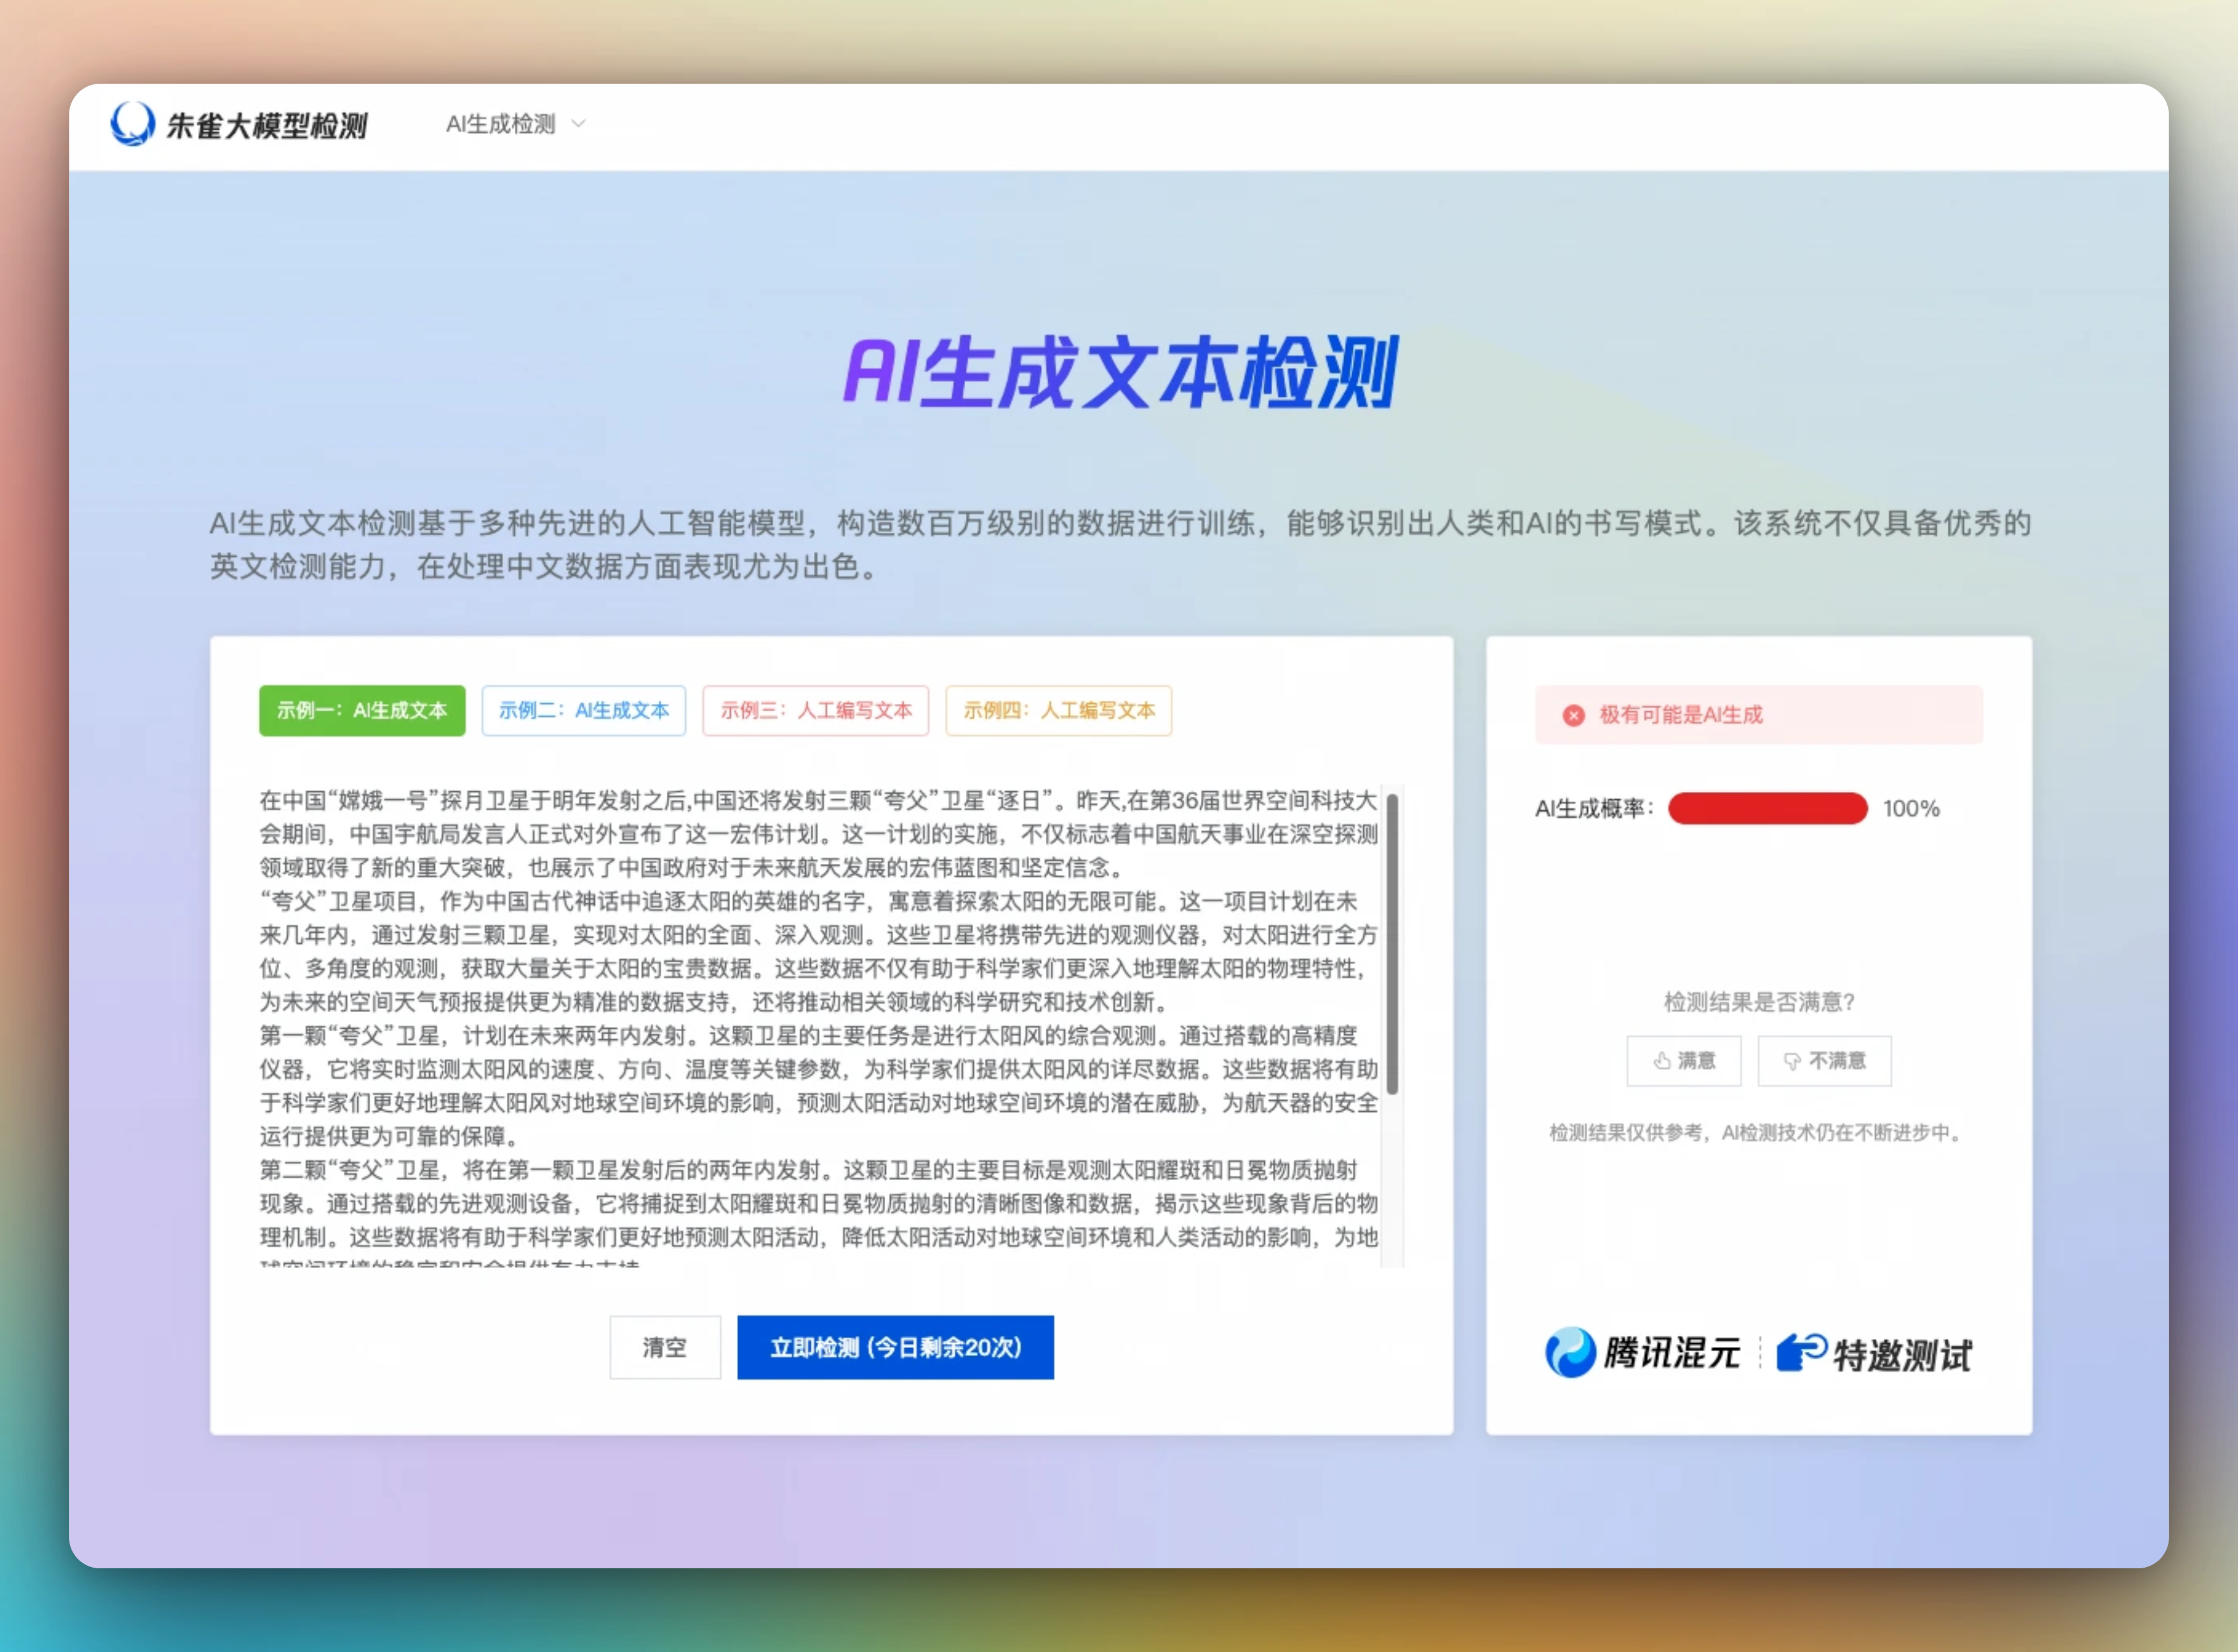2238x1652 pixels.
Task: Click the 极有可能是AI生成 result banner
Action: [1758, 715]
